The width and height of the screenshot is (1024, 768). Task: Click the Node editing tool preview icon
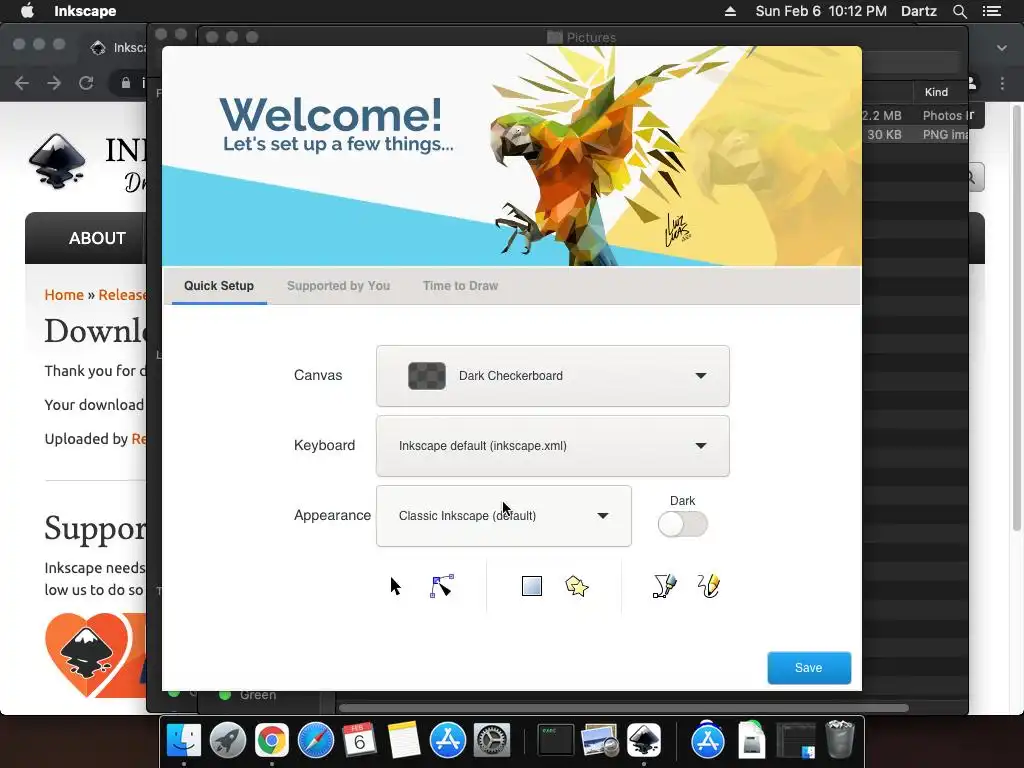442,586
